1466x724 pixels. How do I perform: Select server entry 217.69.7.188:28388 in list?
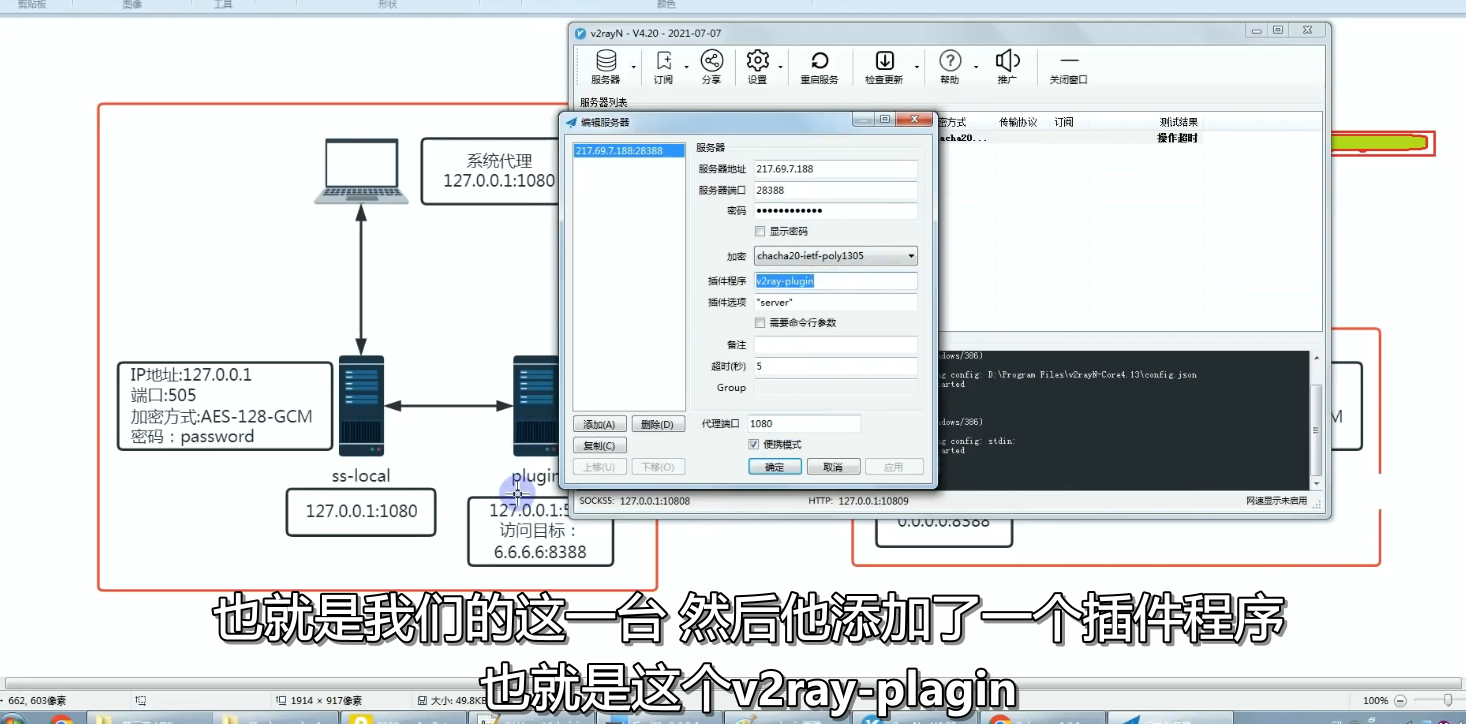(x=630, y=151)
